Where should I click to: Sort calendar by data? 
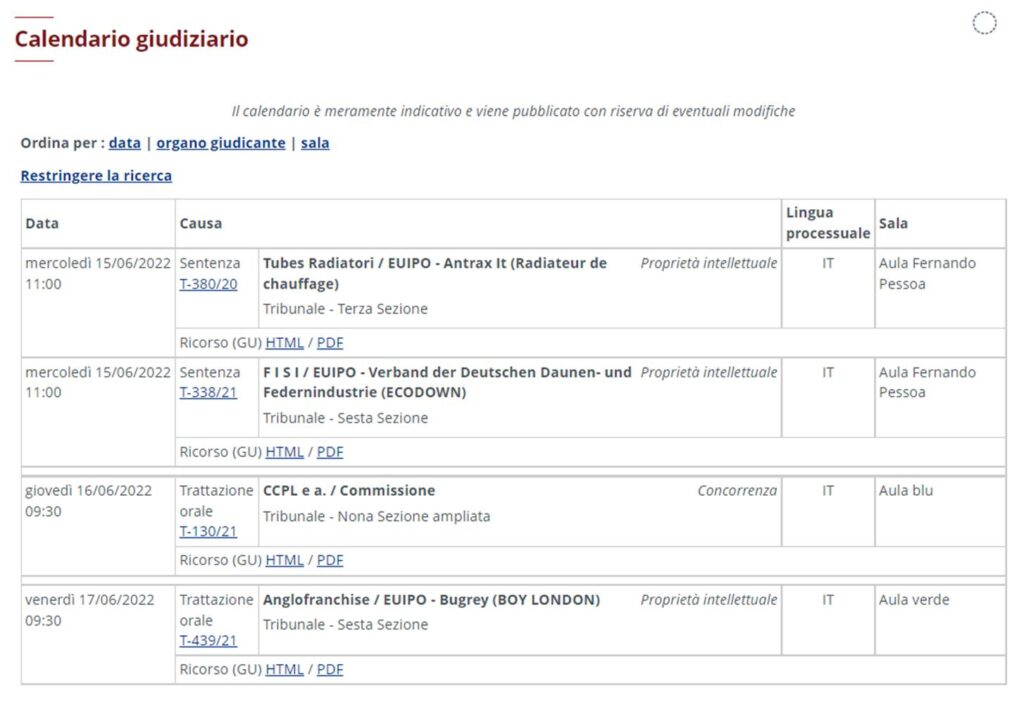(124, 143)
